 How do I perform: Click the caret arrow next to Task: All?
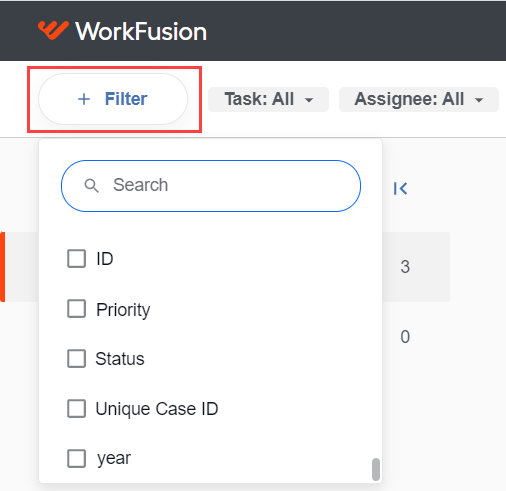coord(309,100)
